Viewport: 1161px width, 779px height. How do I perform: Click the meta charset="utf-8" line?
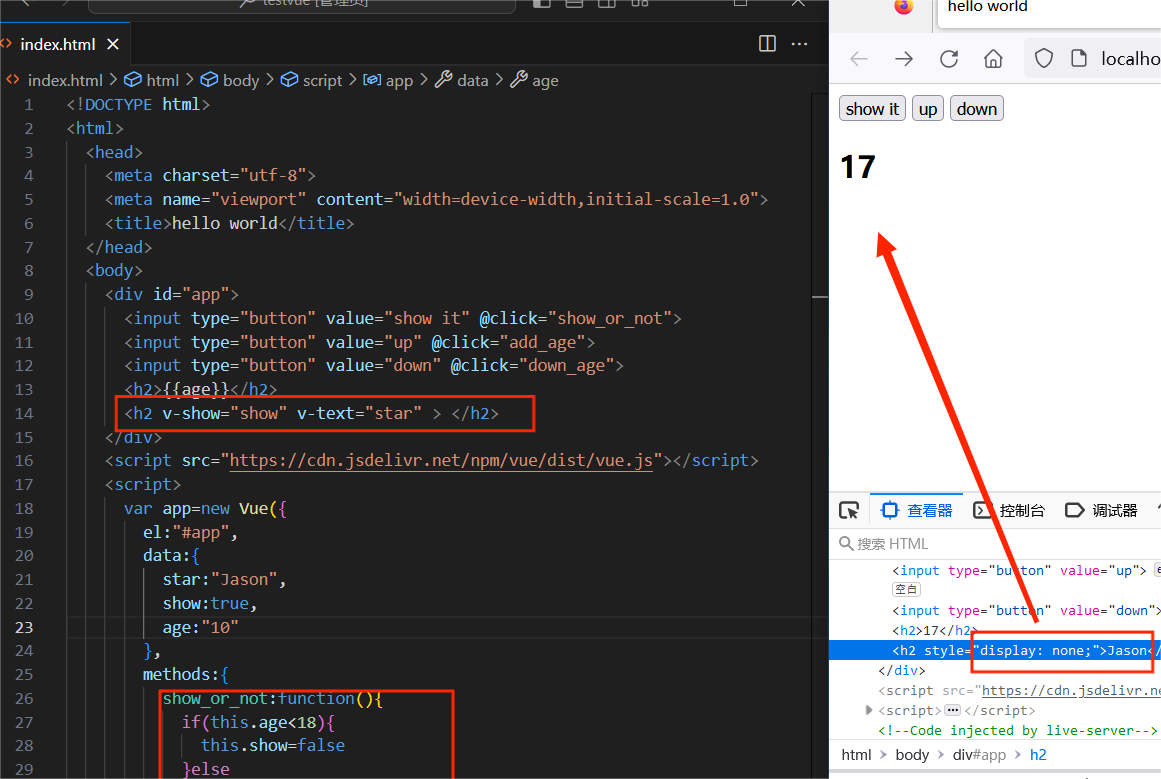click(210, 175)
